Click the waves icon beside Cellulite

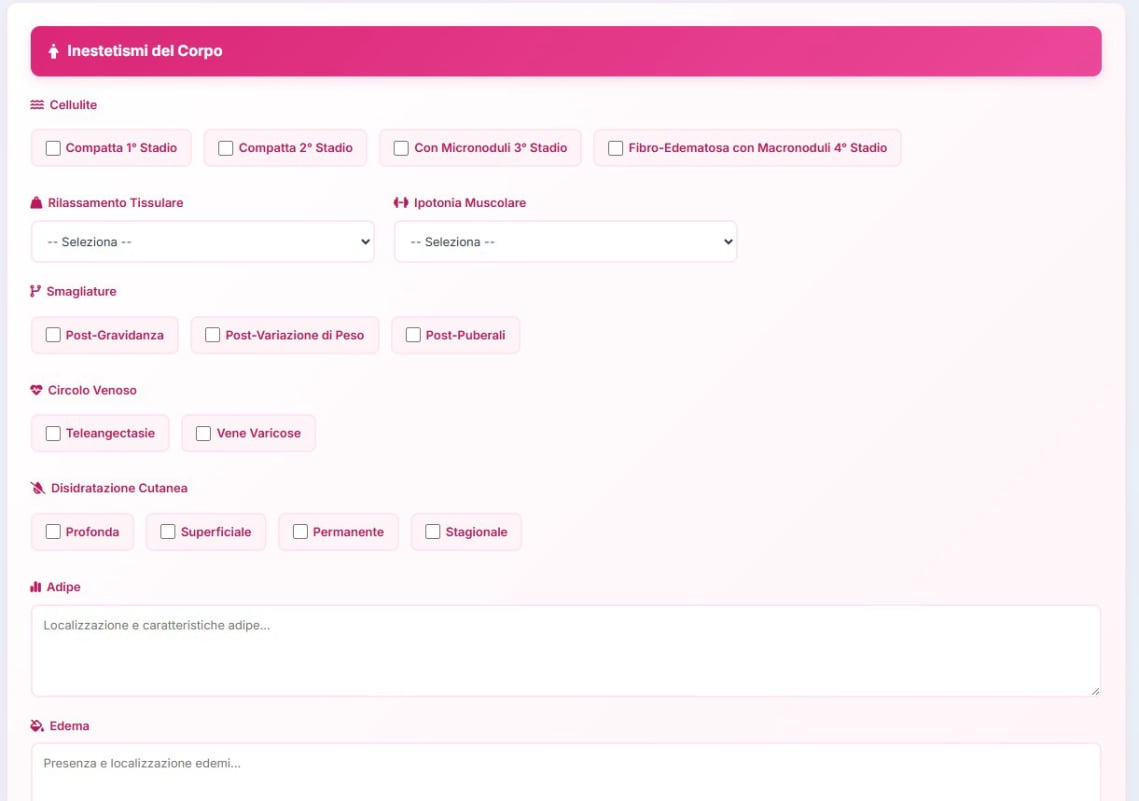click(37, 105)
